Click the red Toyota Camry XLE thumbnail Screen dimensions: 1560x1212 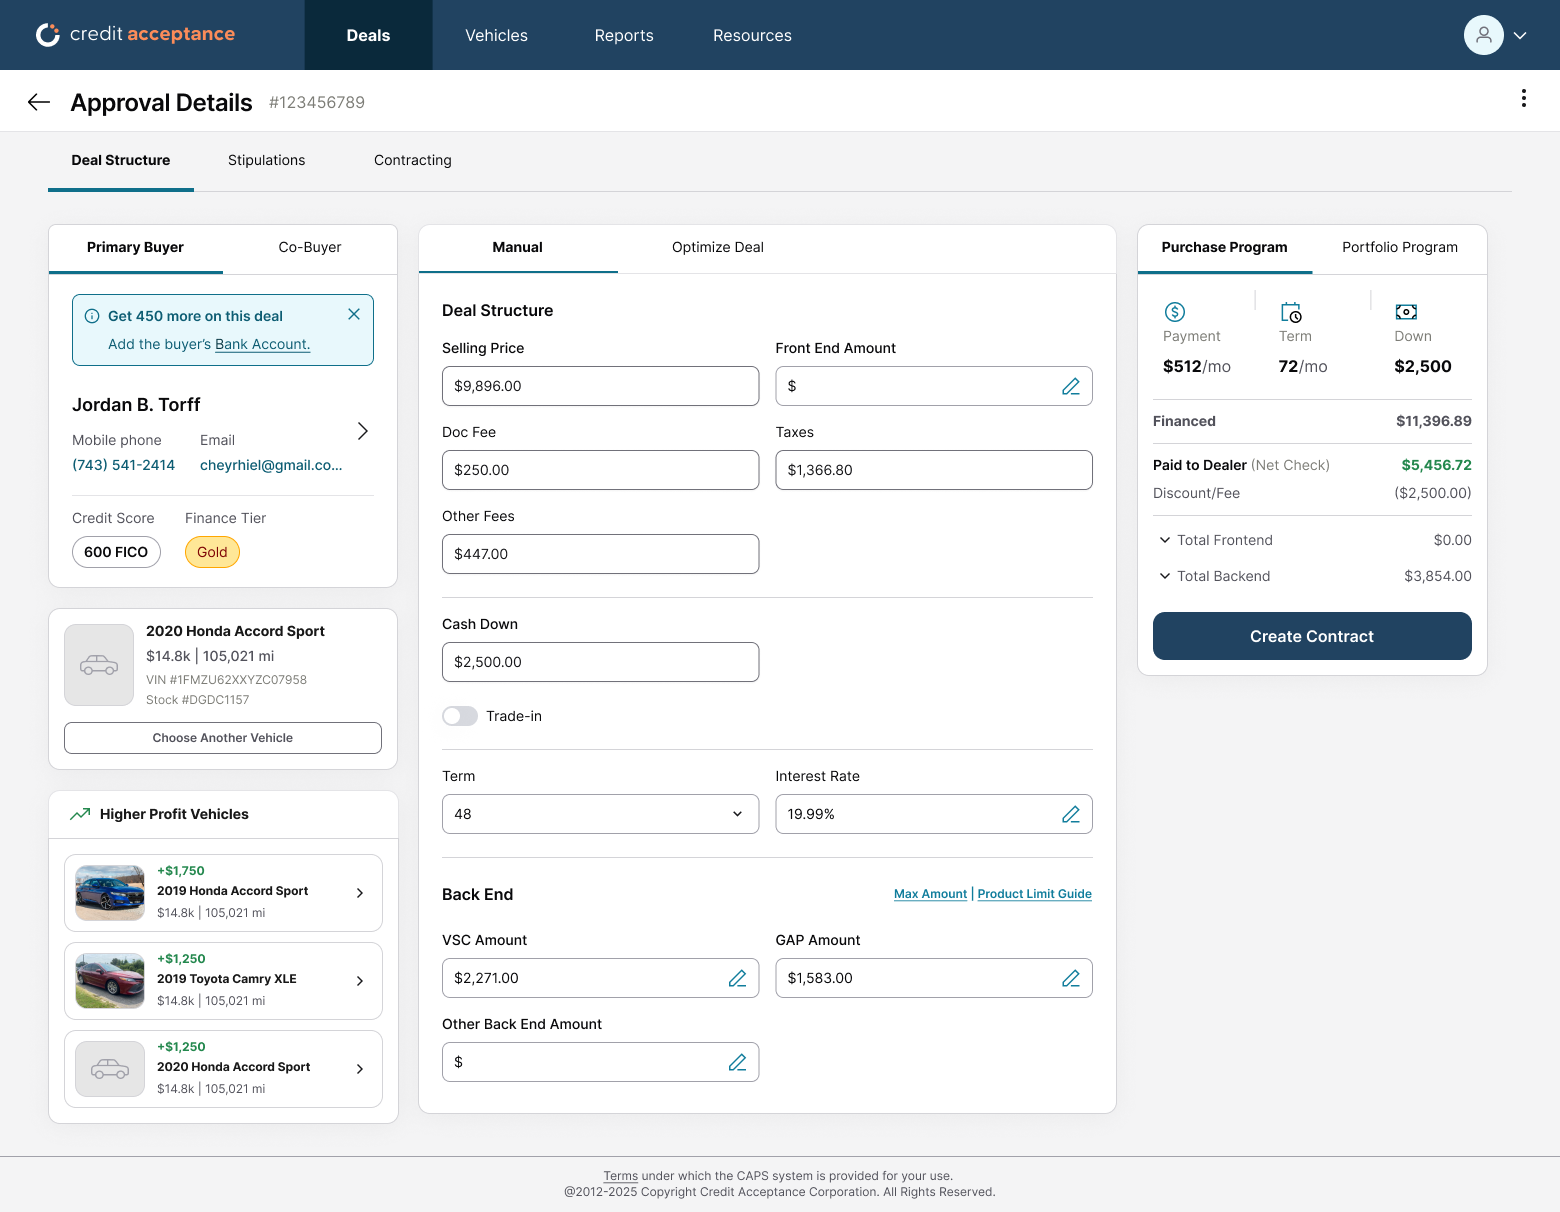point(110,981)
